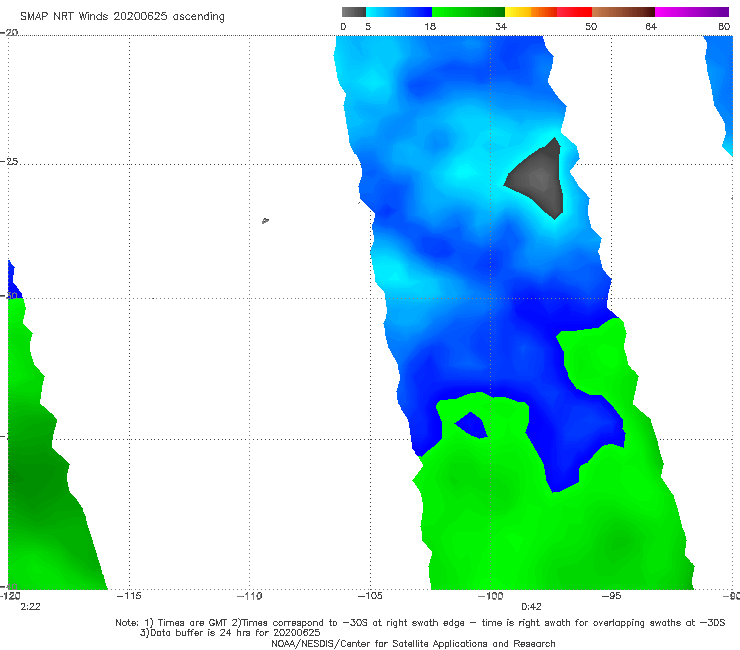Click the magenta segment of the color bar
The image size is (740, 650).
[x=691, y=12]
